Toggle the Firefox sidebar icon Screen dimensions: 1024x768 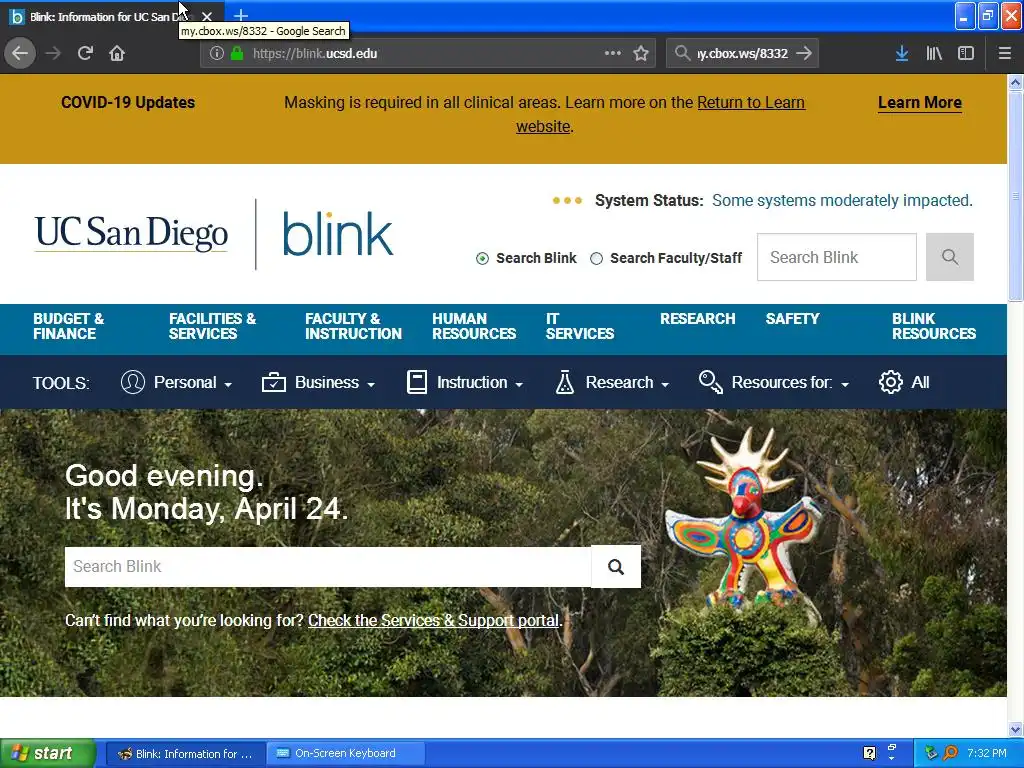[x=966, y=54]
